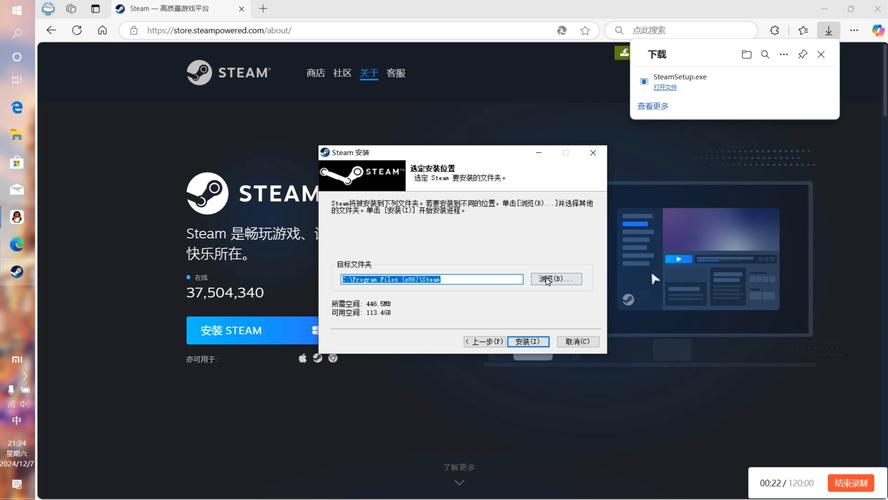Go to the 社区 community menu
The image size is (888, 500).
(x=342, y=73)
